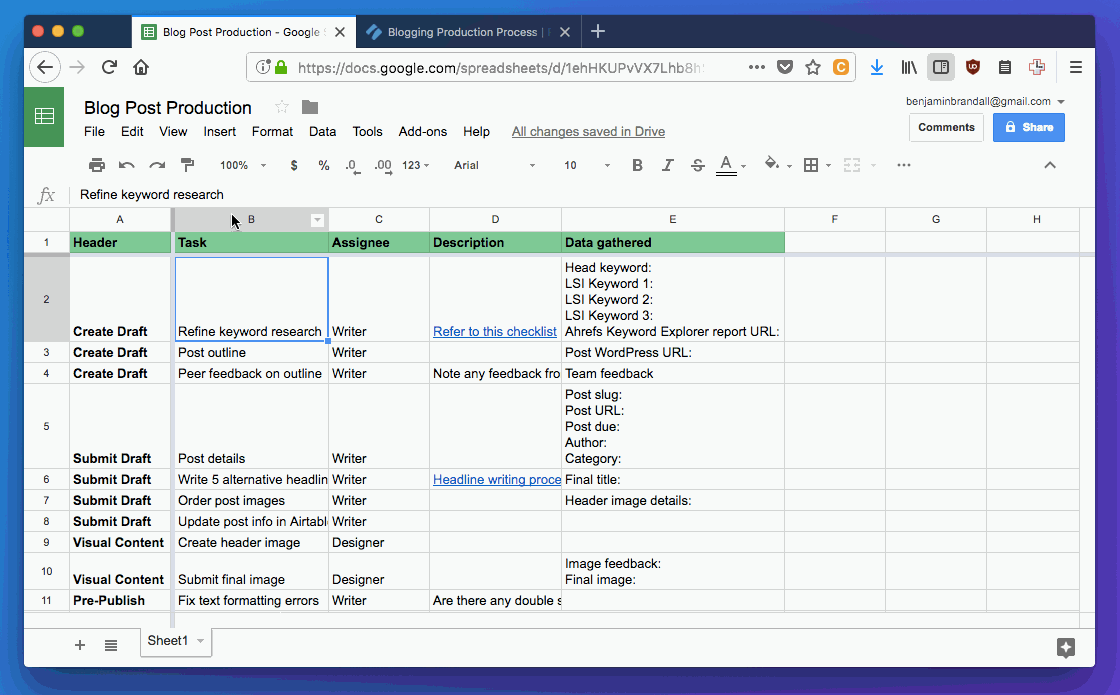Screen dimensions: 1120x695
Task: Select the Post outline cell
Action: 251,352
